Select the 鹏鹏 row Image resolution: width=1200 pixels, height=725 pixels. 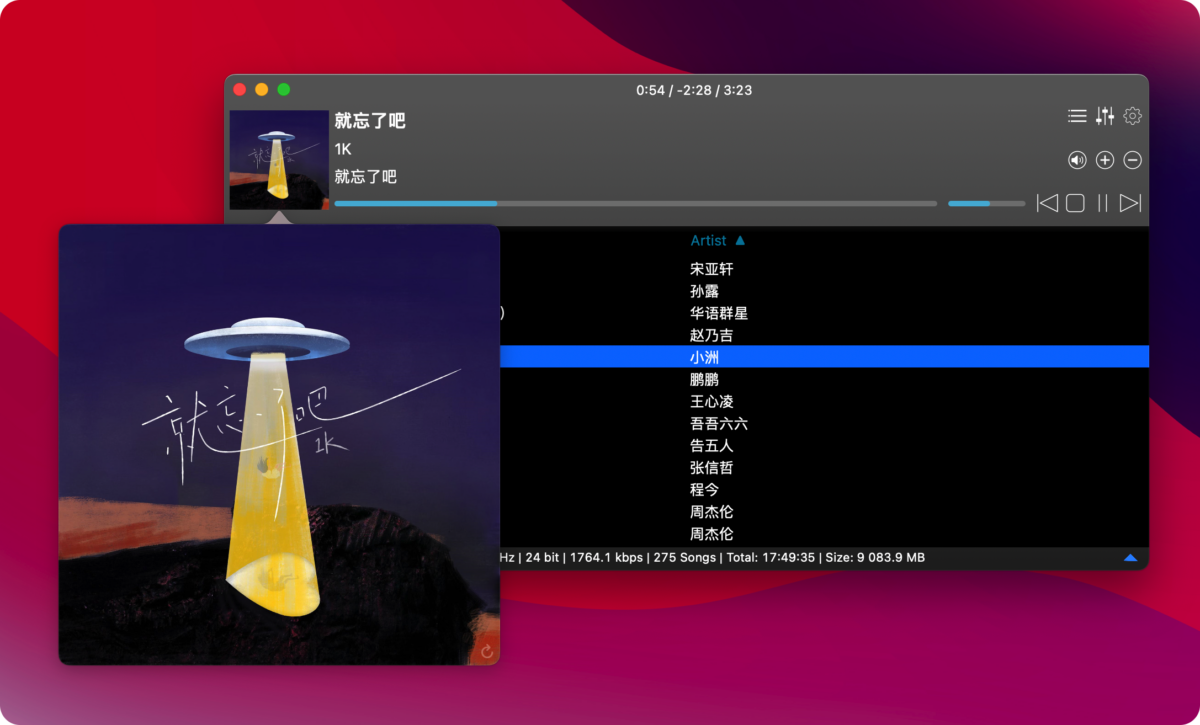824,379
